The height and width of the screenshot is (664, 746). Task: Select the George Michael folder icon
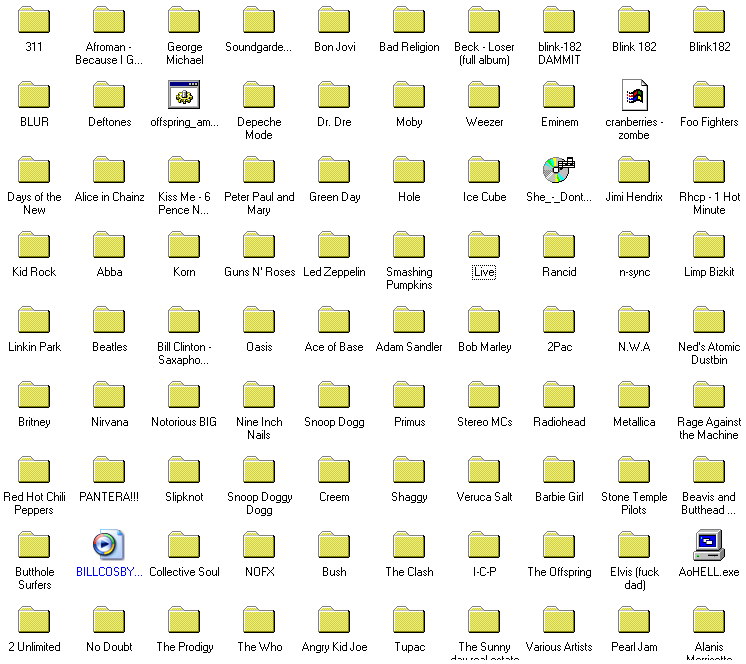184,20
